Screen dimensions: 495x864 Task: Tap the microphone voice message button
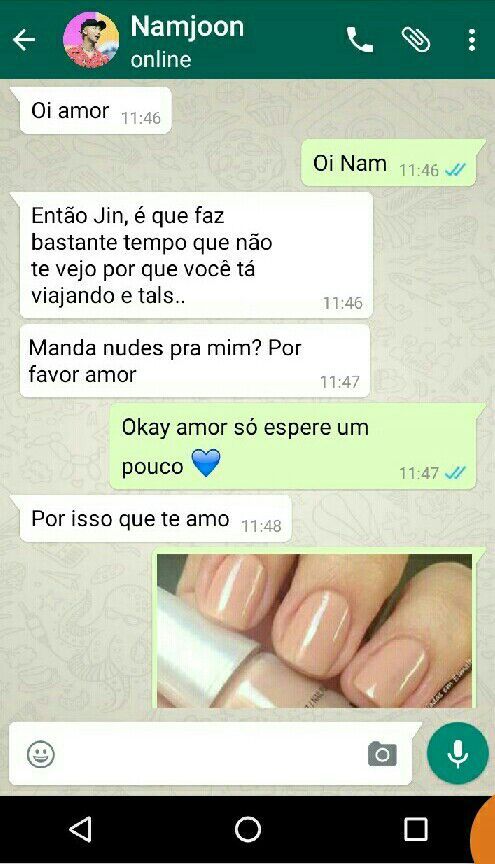(458, 753)
